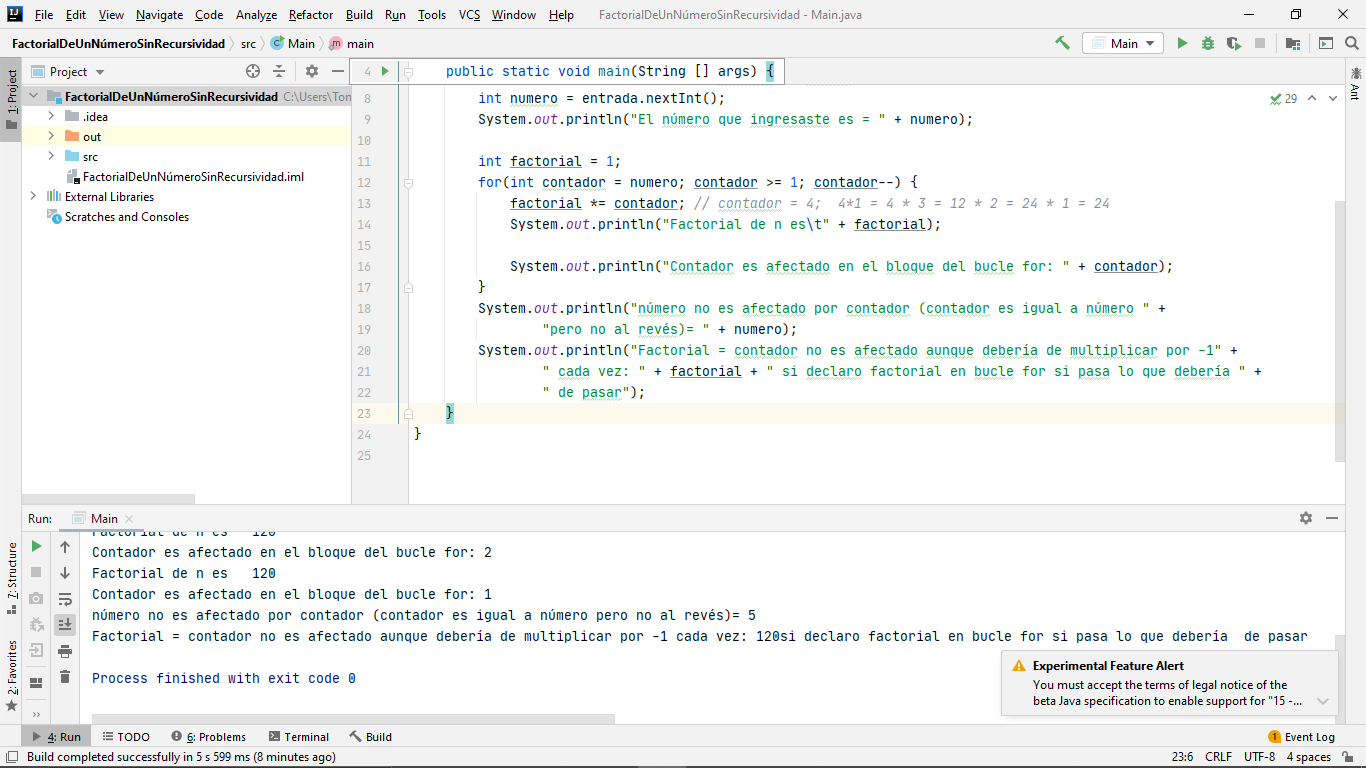Open Run panel settings gear
The width and height of the screenshot is (1366, 768).
pos(1306,518)
